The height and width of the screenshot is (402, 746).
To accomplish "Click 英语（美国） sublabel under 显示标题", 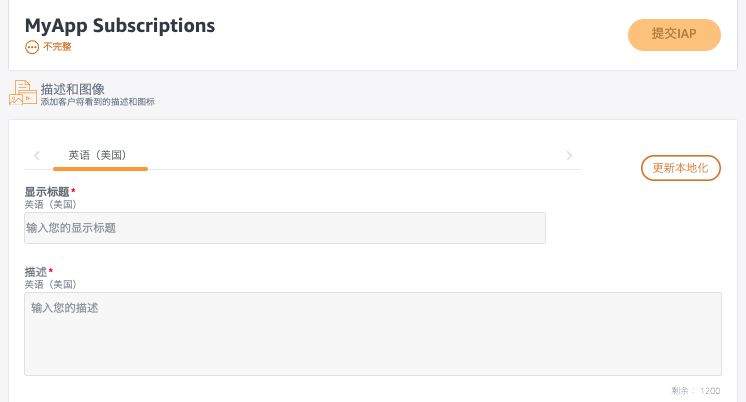I will (x=50, y=204).
